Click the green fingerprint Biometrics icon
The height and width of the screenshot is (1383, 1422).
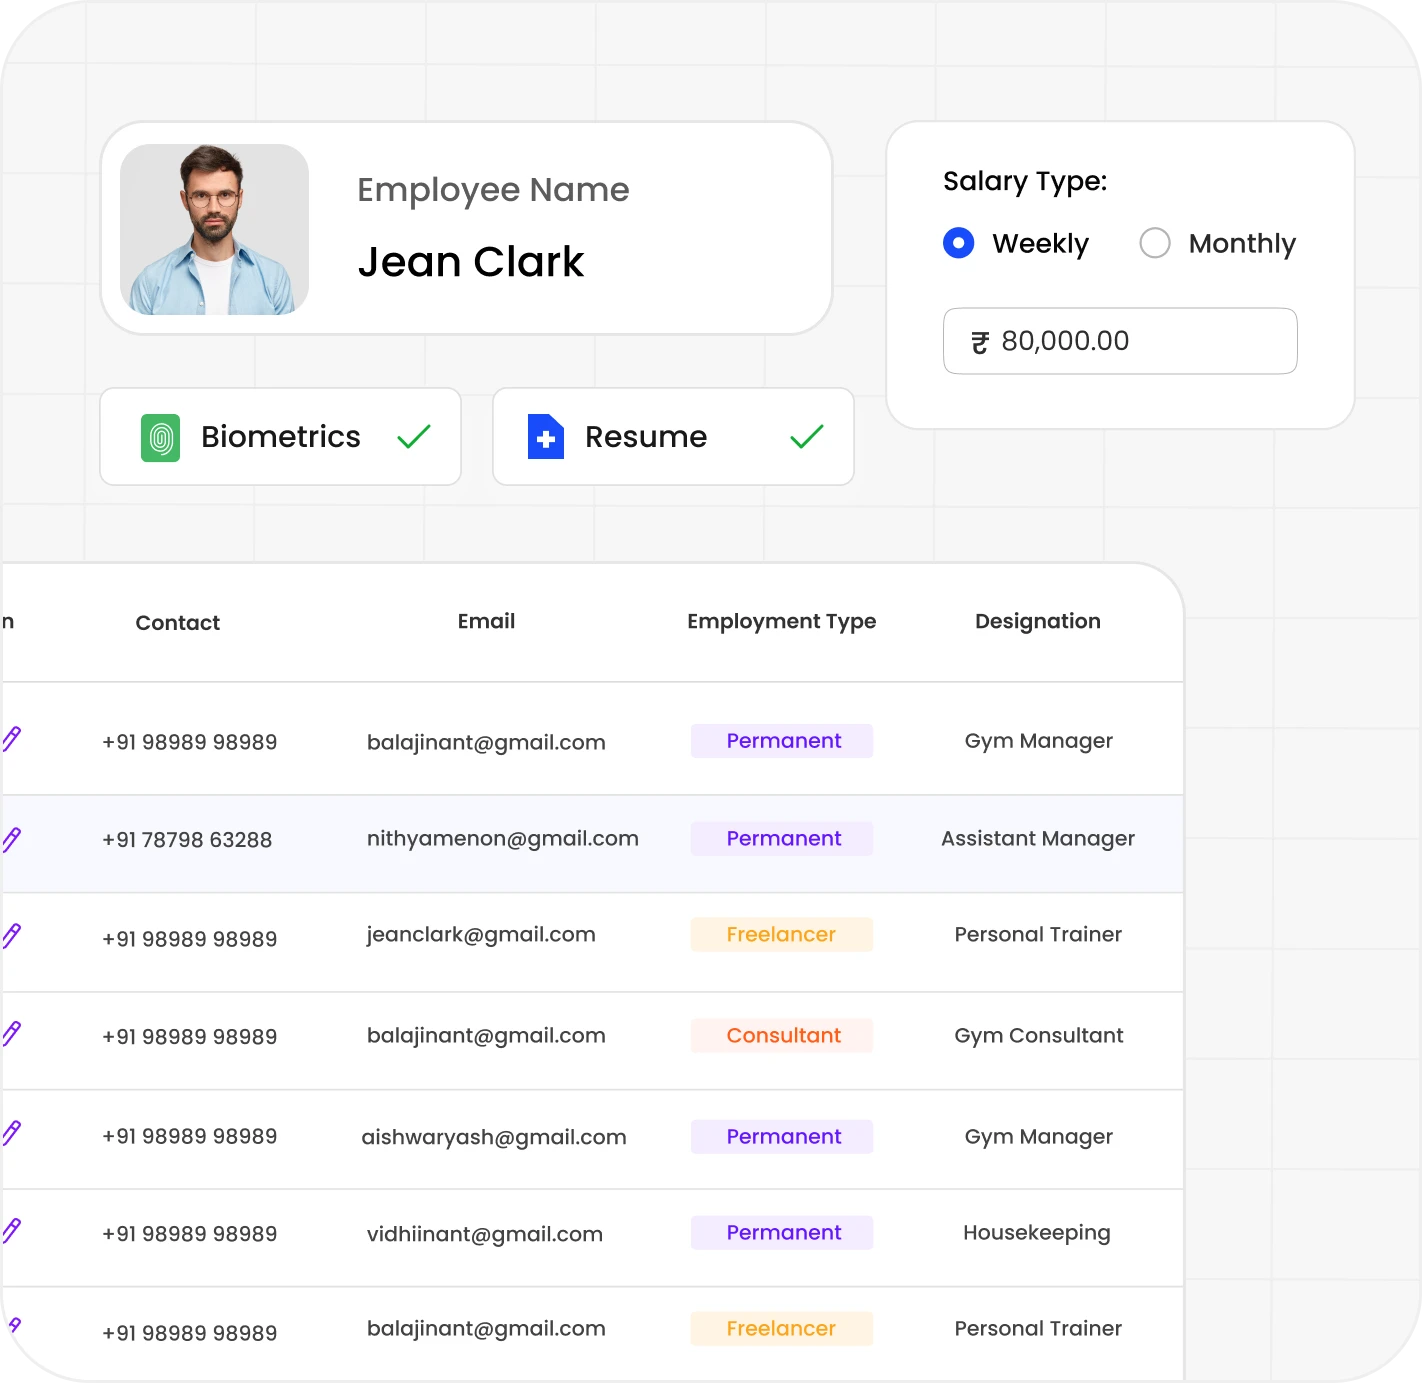point(160,437)
